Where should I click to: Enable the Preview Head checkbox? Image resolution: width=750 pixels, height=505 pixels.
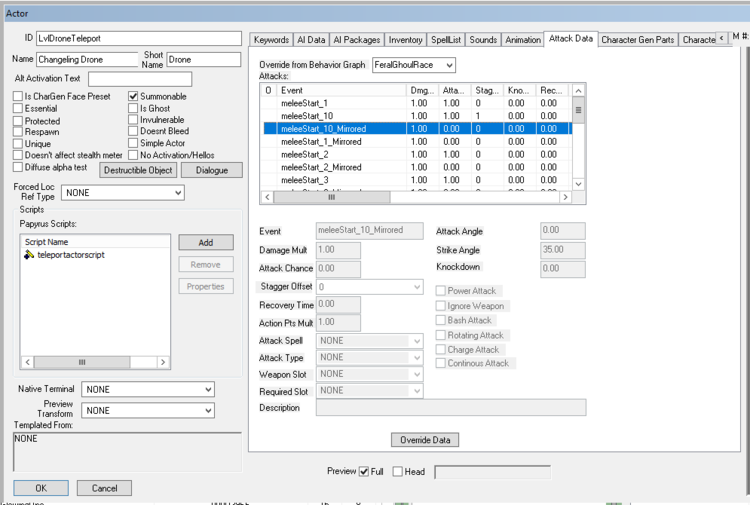[397, 472]
